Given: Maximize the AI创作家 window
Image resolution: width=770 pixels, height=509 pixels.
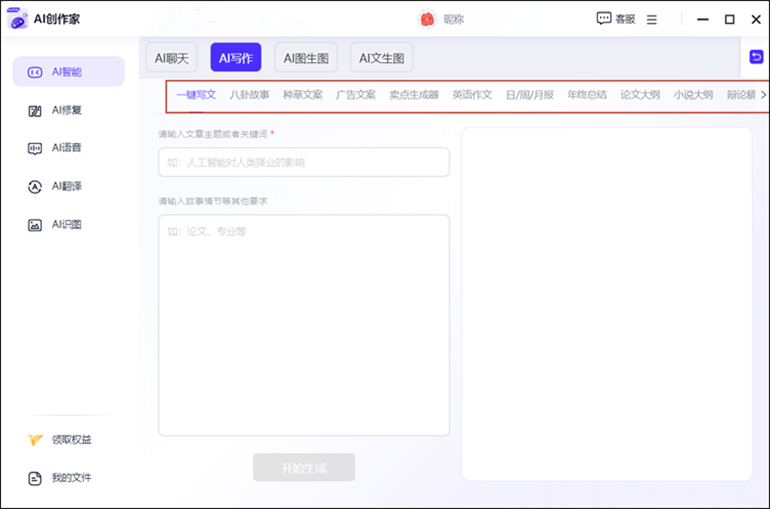Looking at the screenshot, I should point(730,20).
